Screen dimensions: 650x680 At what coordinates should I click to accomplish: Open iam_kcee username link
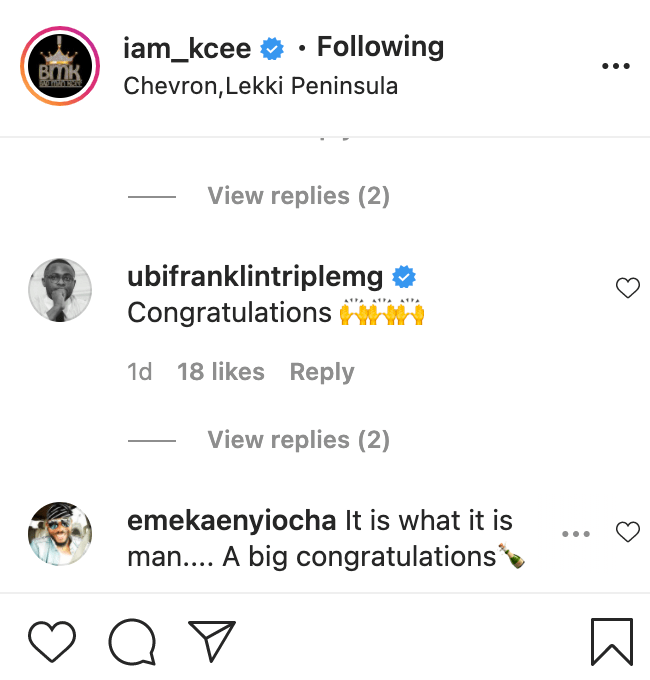click(x=187, y=47)
